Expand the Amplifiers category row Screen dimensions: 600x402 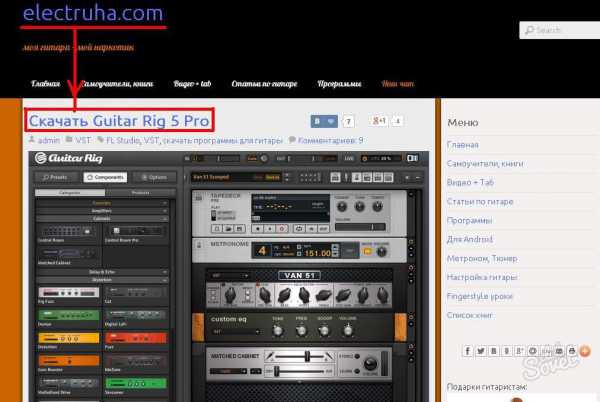click(102, 211)
